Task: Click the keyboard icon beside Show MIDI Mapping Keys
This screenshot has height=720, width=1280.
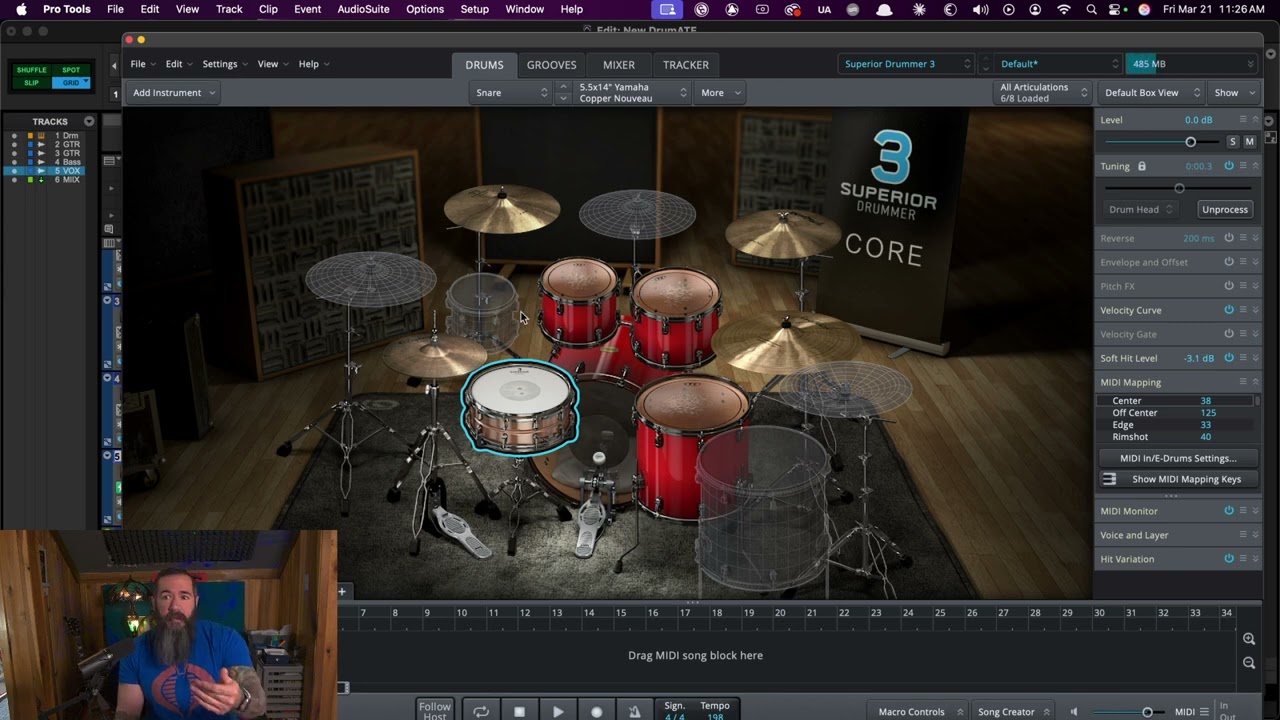Action: coord(1109,479)
